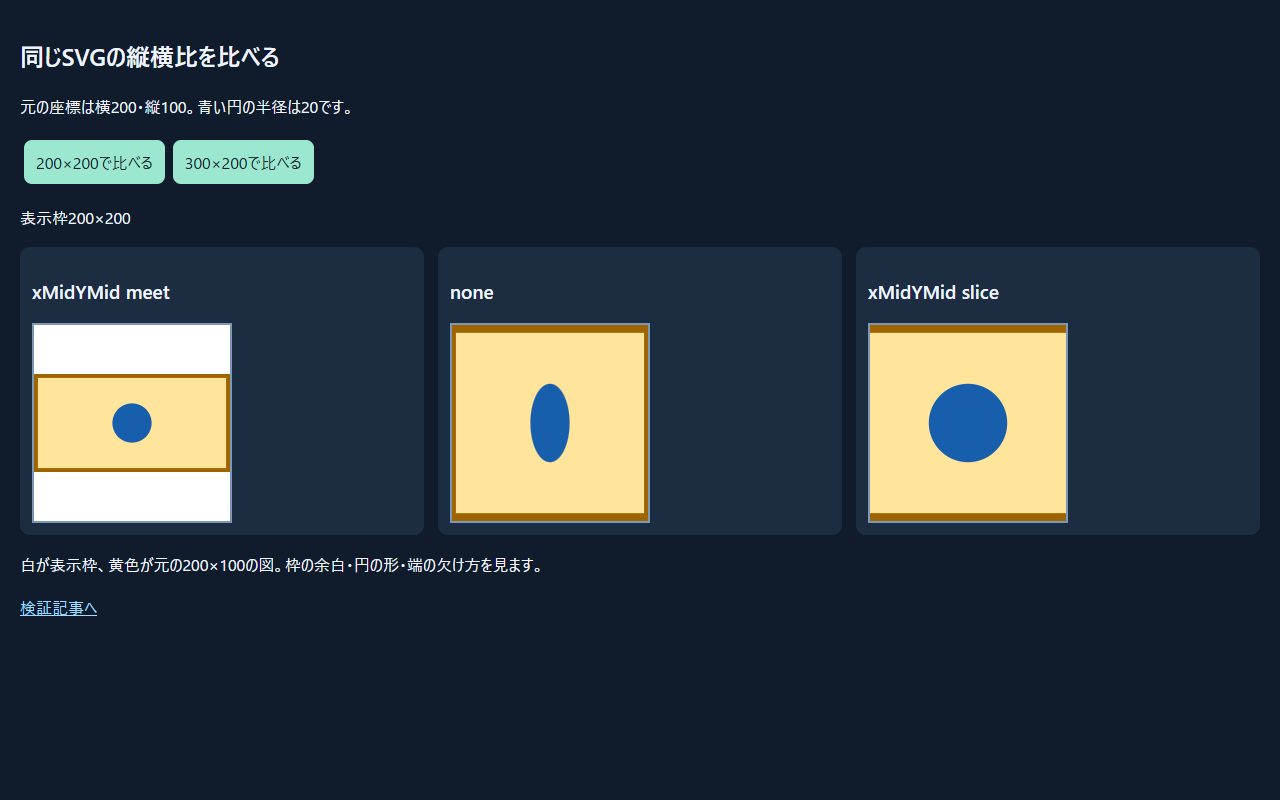Screen dimensions: 1280x800
Task: Click the 表示枠200×200 status text
Action: [76, 218]
